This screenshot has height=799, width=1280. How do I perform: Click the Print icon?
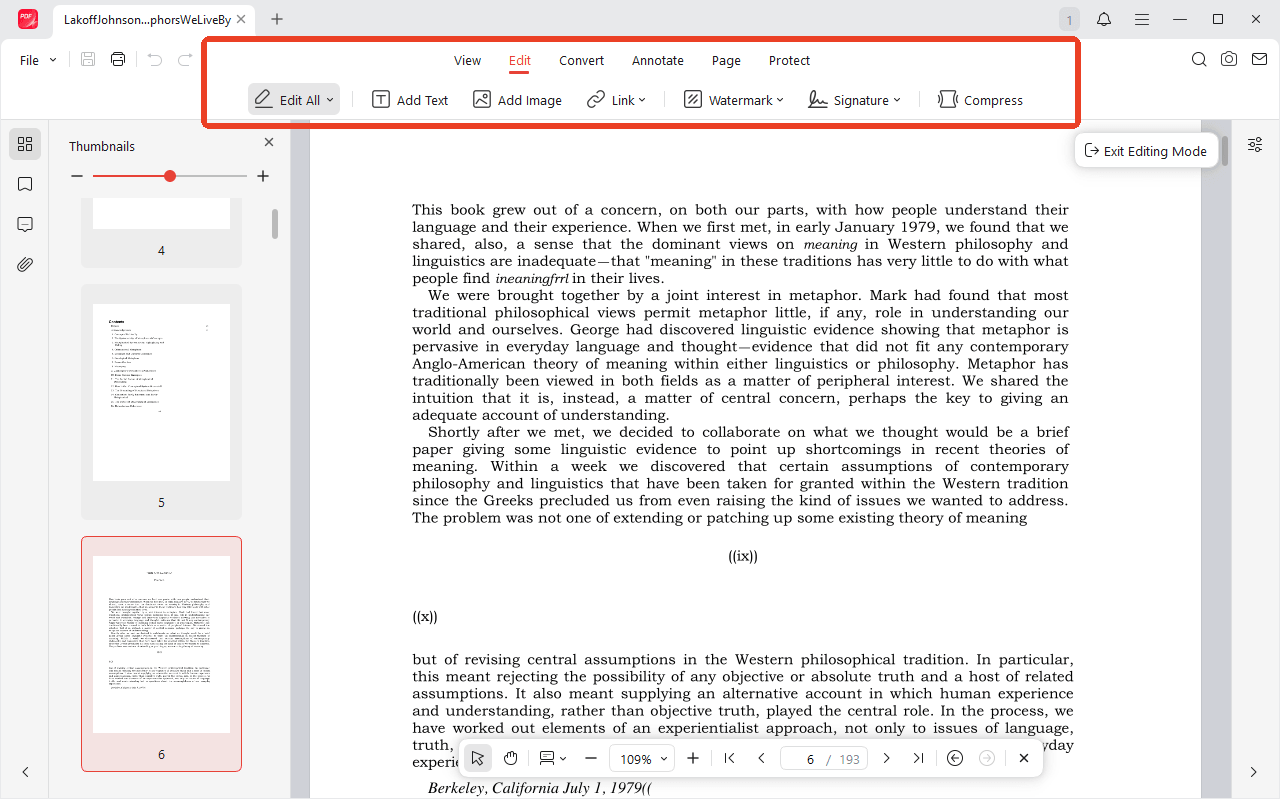pos(118,60)
